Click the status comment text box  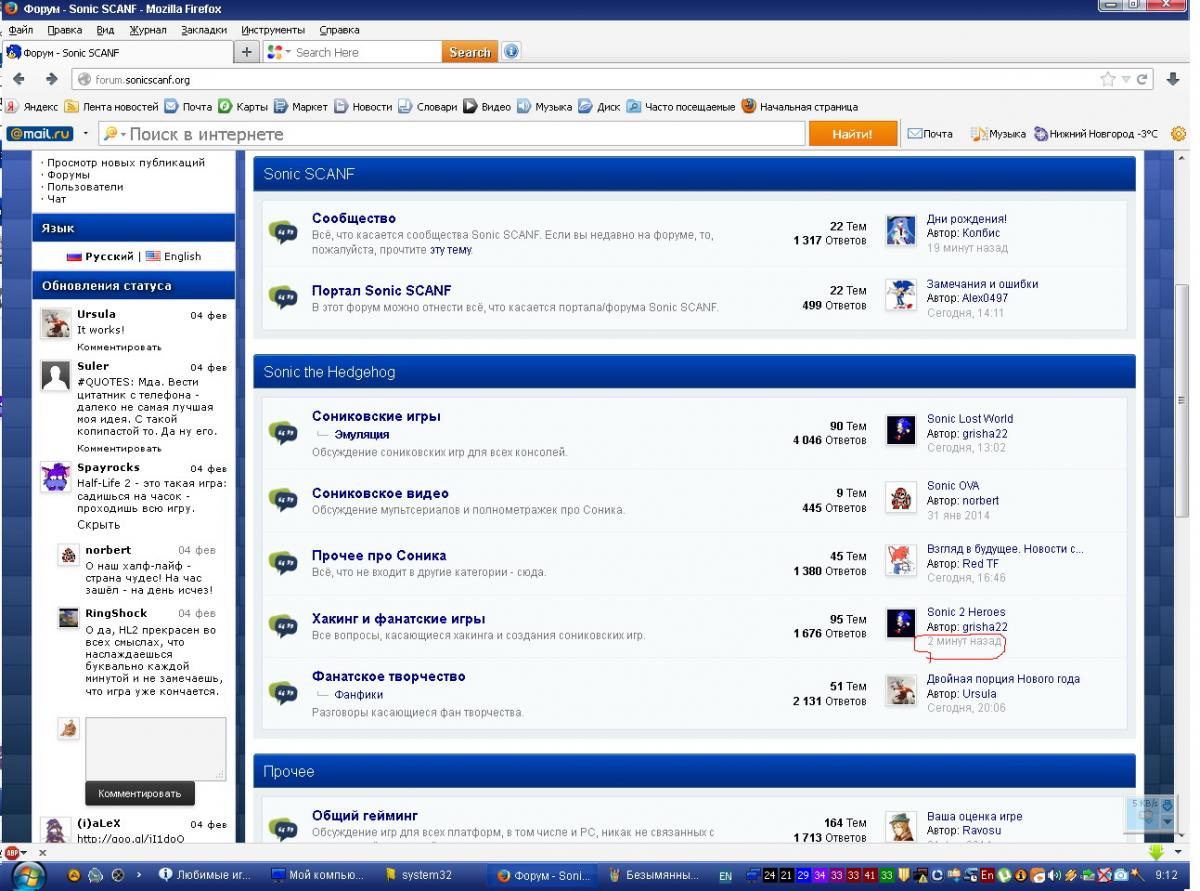155,748
